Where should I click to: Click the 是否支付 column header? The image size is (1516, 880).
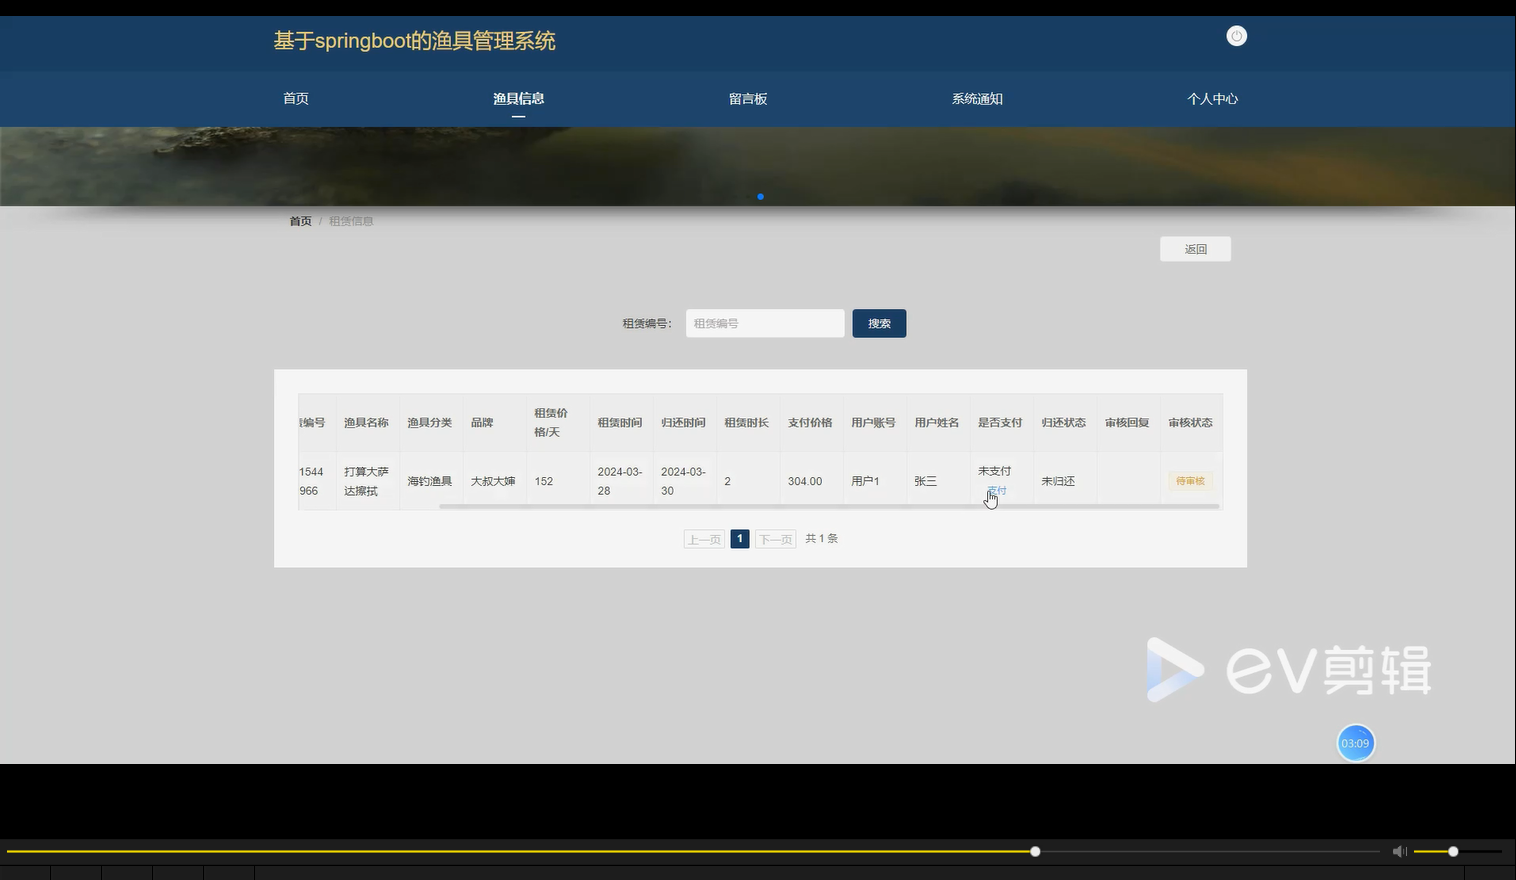coord(1000,423)
